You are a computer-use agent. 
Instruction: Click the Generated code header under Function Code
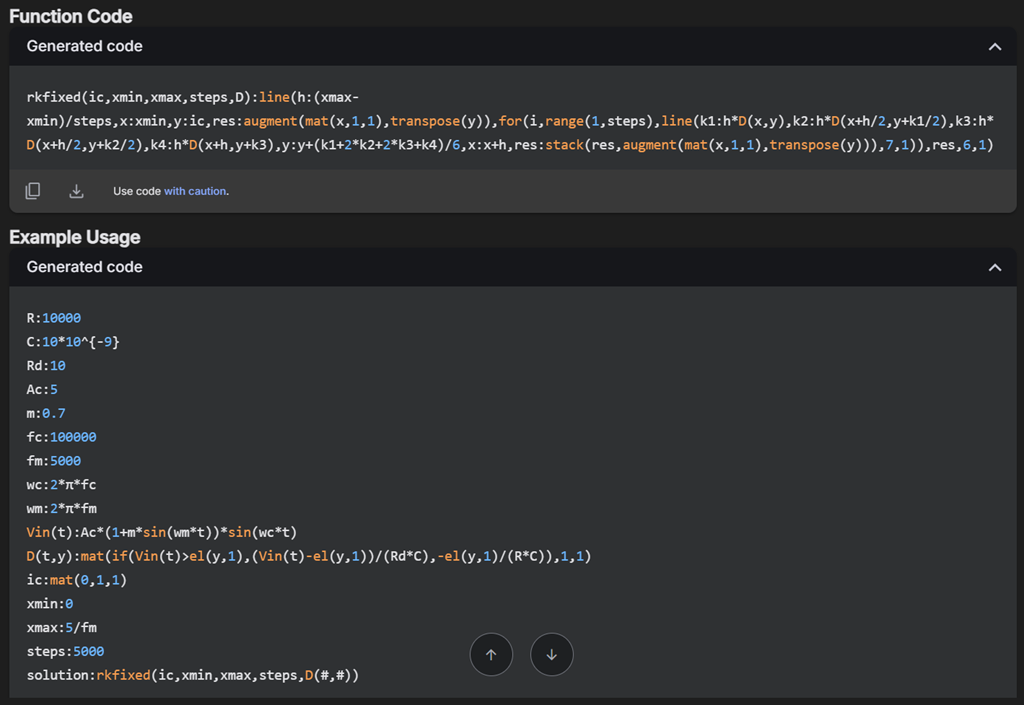[x=85, y=46]
